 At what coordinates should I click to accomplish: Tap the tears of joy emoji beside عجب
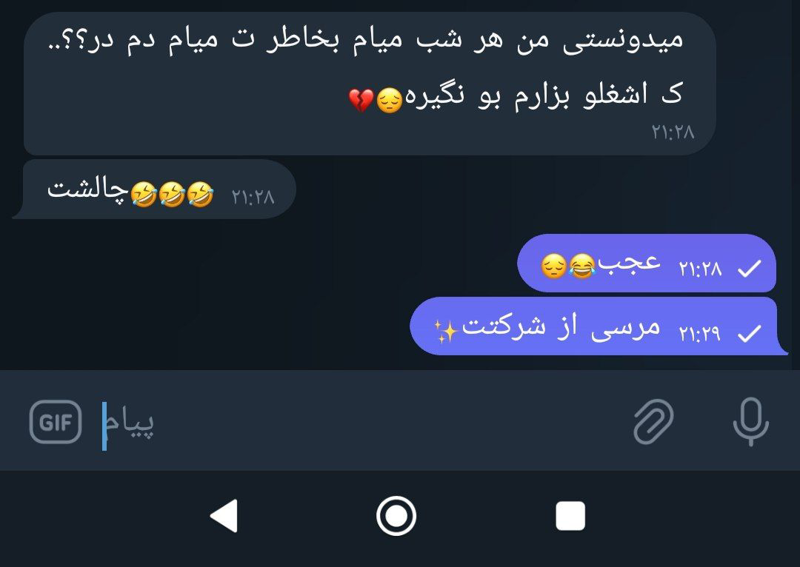(x=582, y=266)
